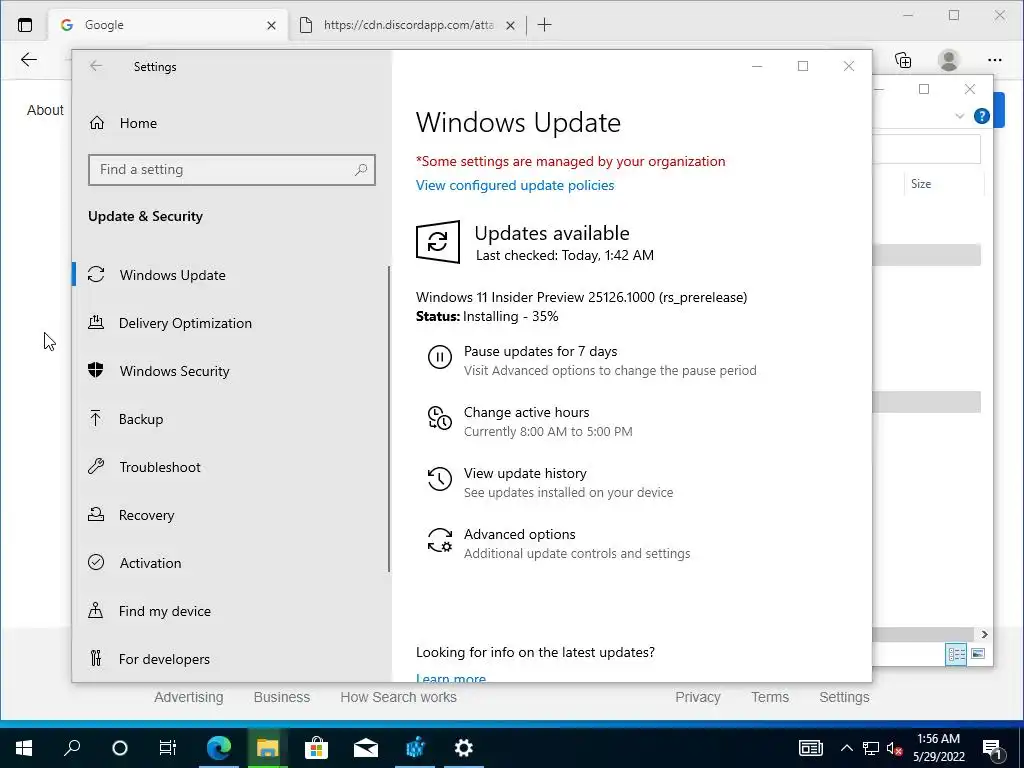Click the taskbar clock and date
The image size is (1024, 768).
(938, 748)
